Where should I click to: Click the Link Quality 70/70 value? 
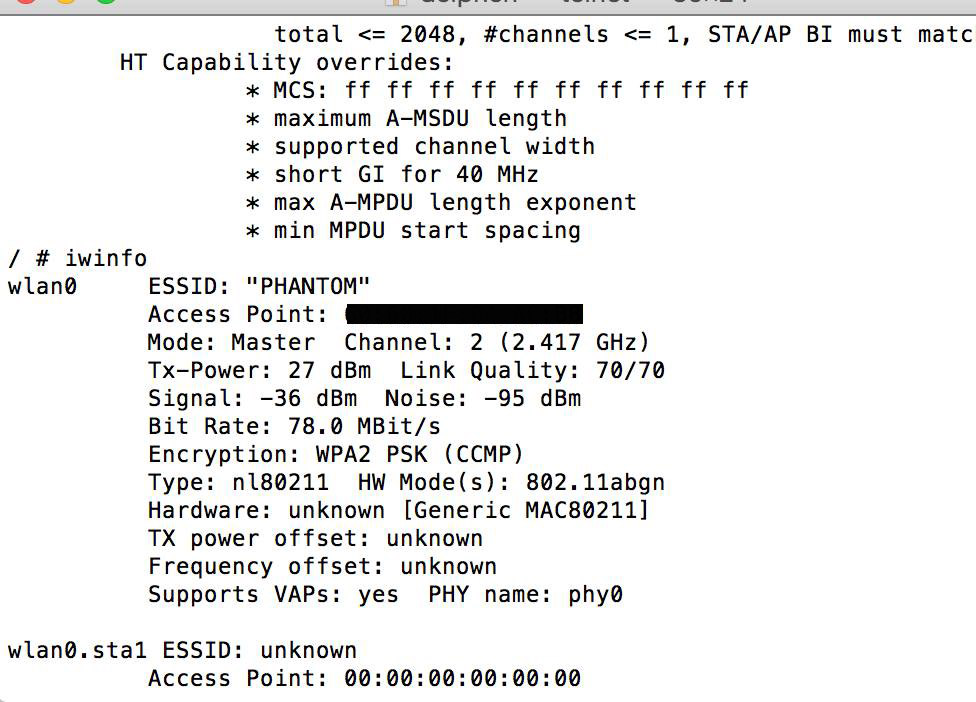pyautogui.click(x=630, y=370)
